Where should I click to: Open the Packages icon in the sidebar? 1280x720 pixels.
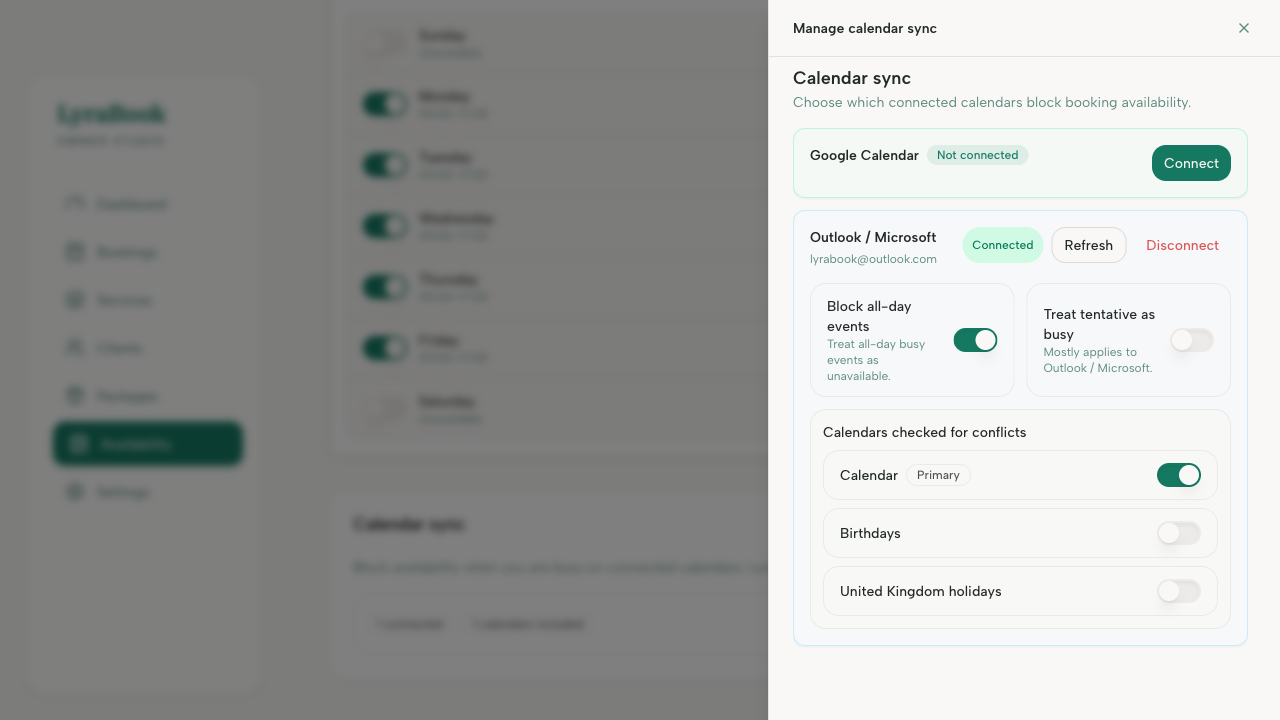pyautogui.click(x=75, y=396)
